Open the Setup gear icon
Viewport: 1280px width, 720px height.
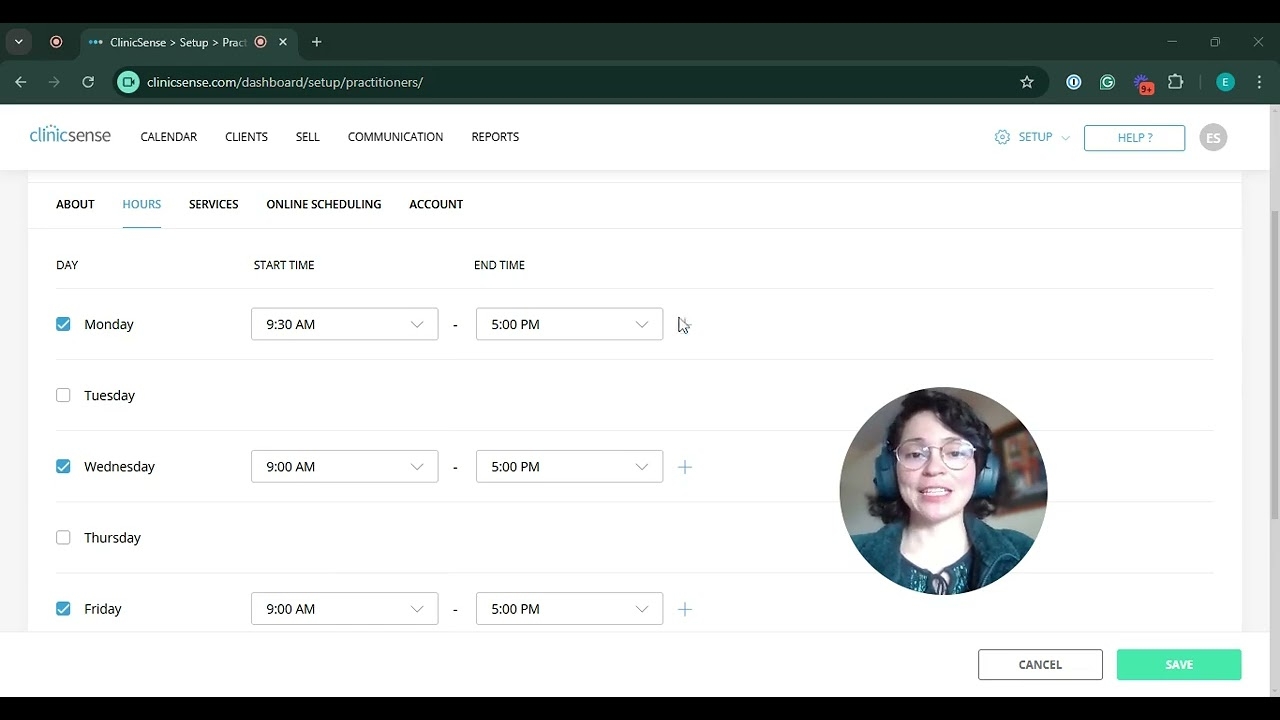click(1002, 137)
